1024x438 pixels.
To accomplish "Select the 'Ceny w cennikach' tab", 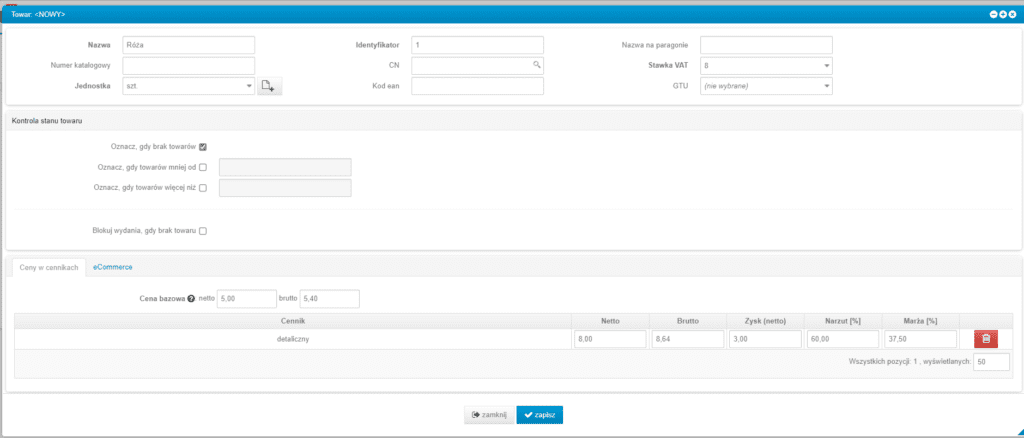I will (x=49, y=267).
